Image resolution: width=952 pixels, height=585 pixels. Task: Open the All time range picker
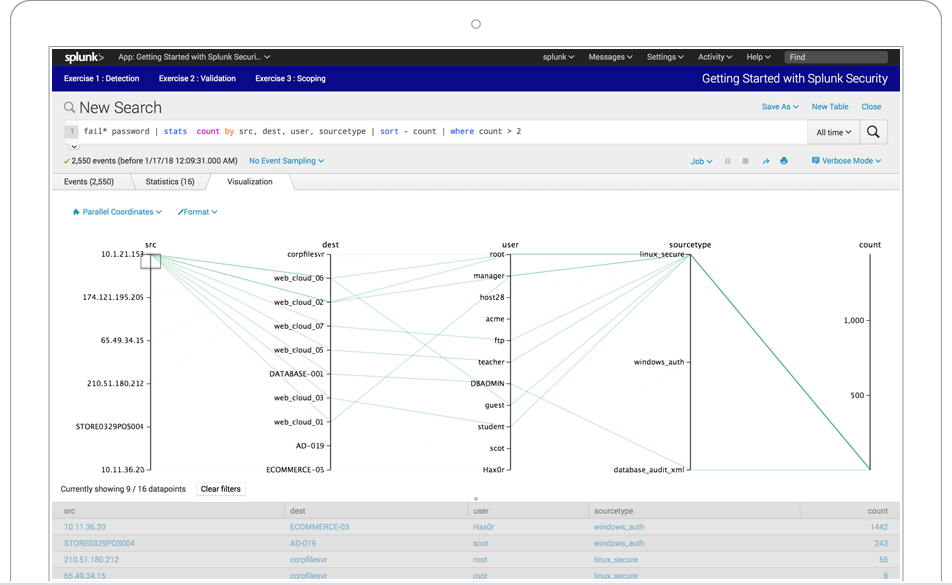(x=834, y=132)
